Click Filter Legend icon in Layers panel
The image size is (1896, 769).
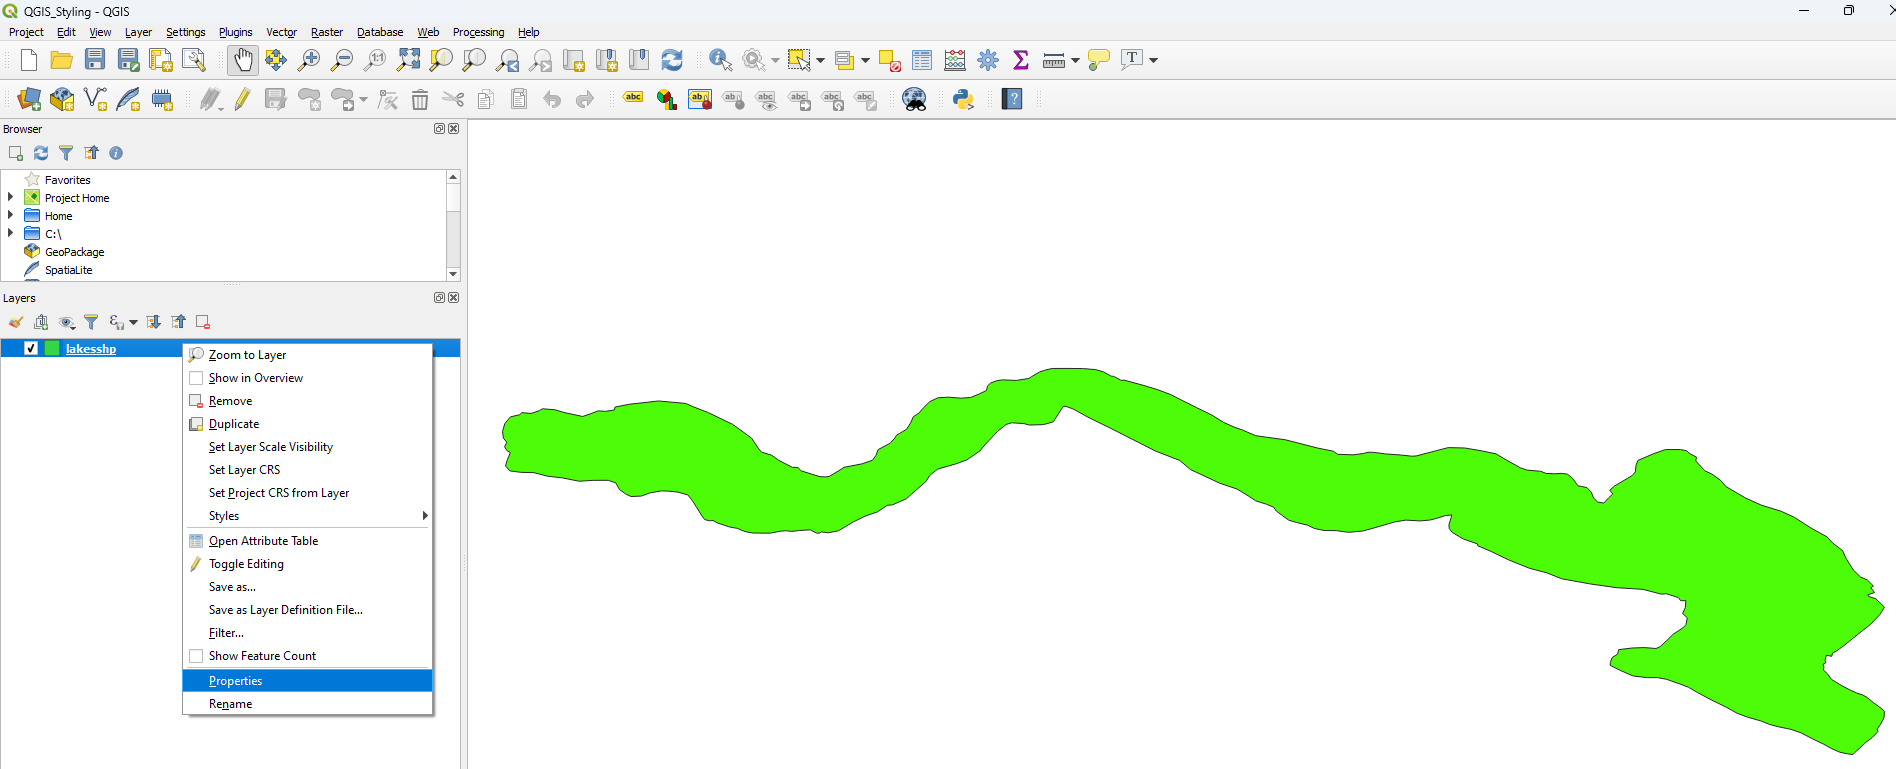(x=91, y=322)
